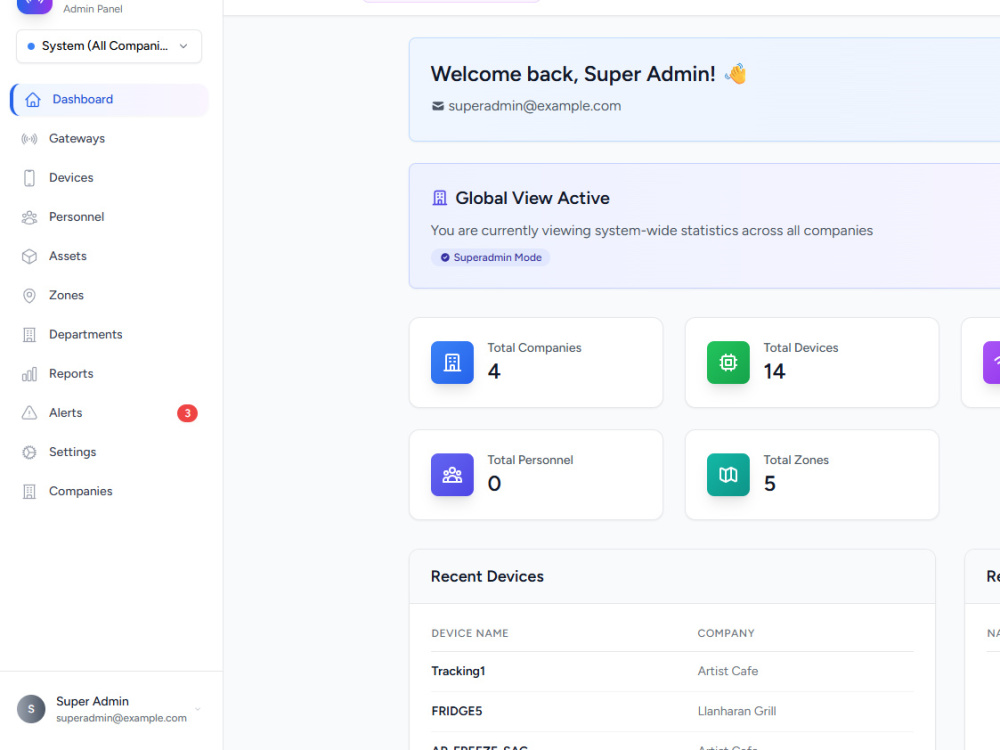Open the Reports section
This screenshot has width=1000, height=750.
110,374
